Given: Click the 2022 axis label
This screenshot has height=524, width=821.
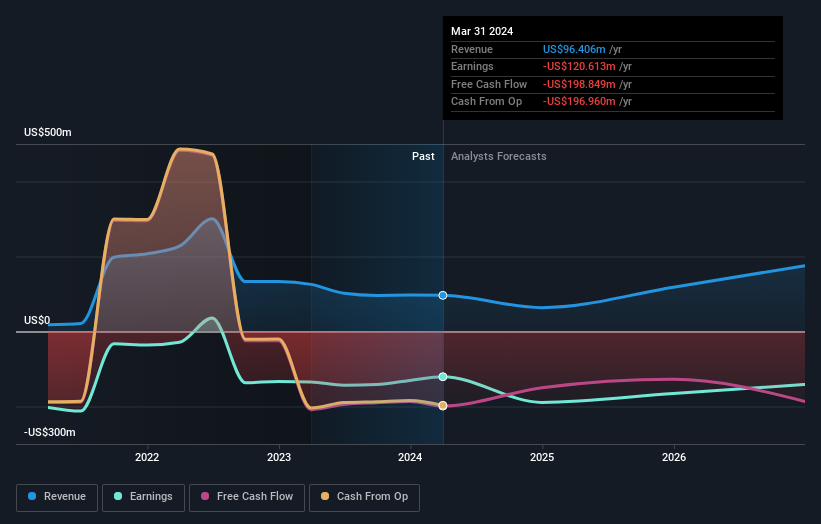Looking at the screenshot, I should point(147,458).
